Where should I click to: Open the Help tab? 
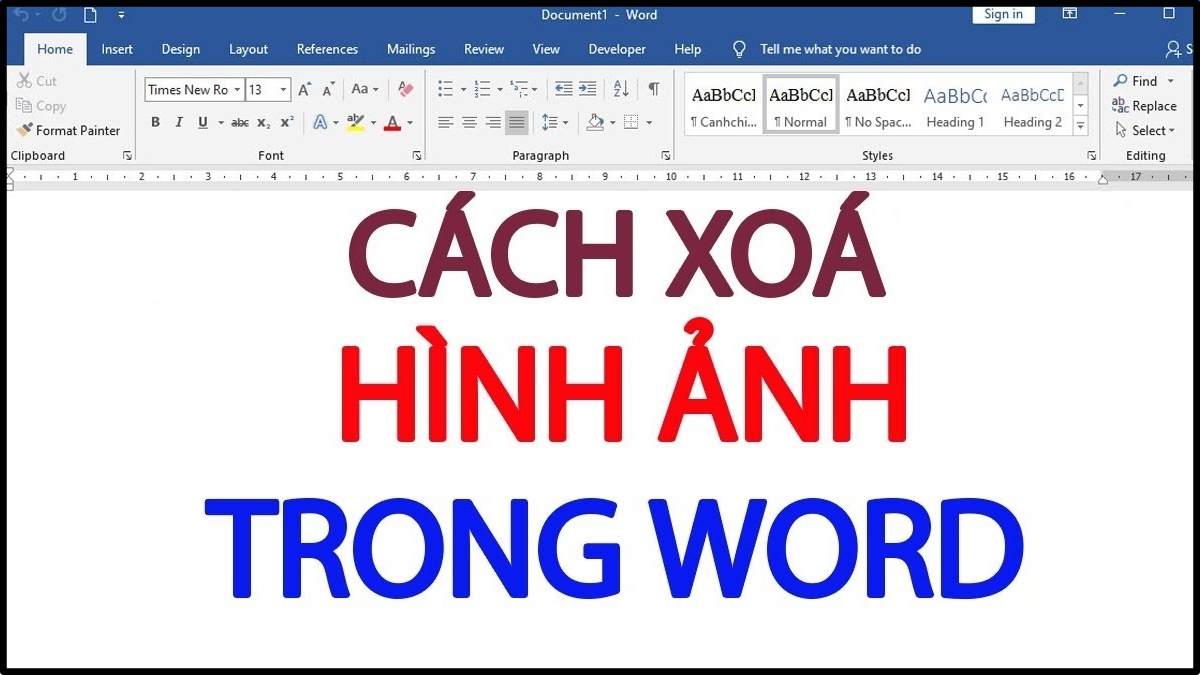point(687,49)
